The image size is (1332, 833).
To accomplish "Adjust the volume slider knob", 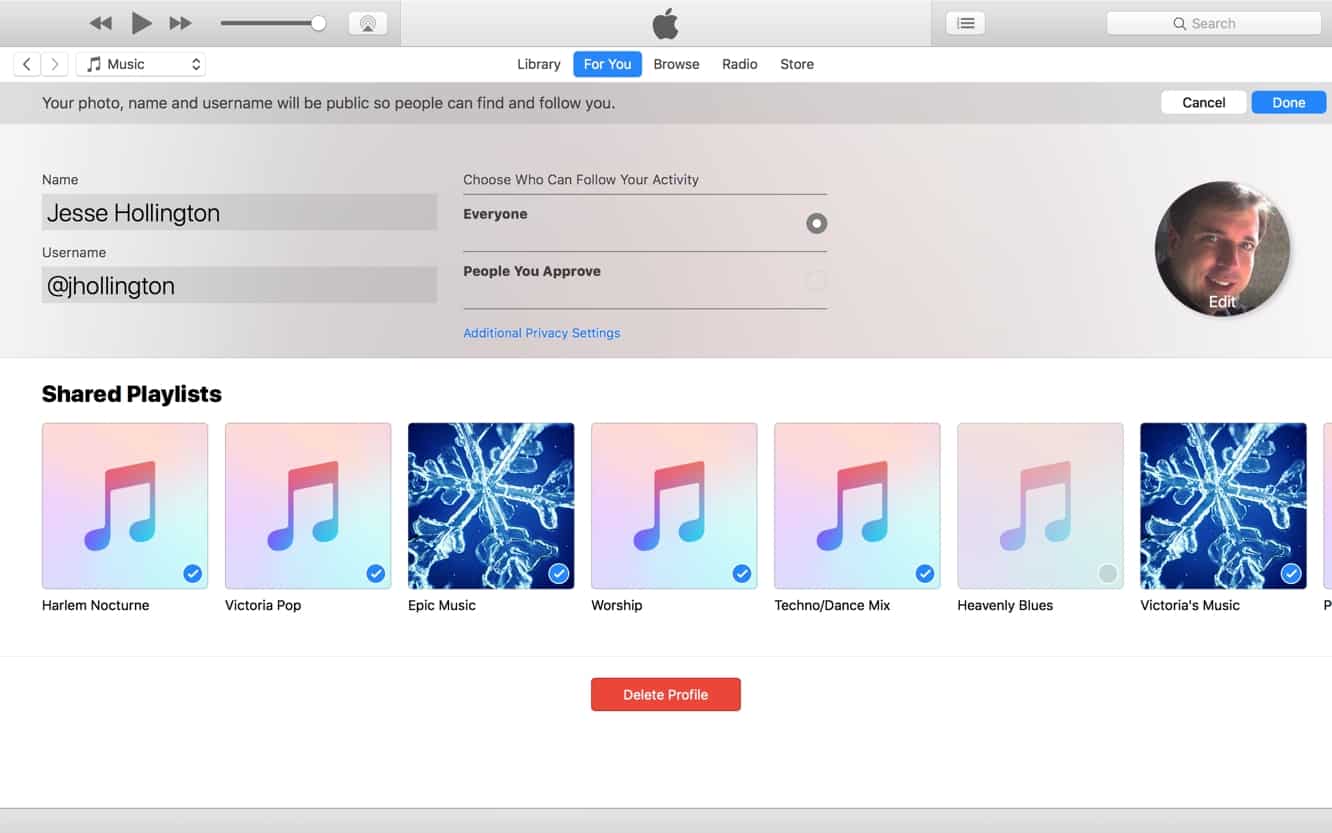I will pos(318,23).
